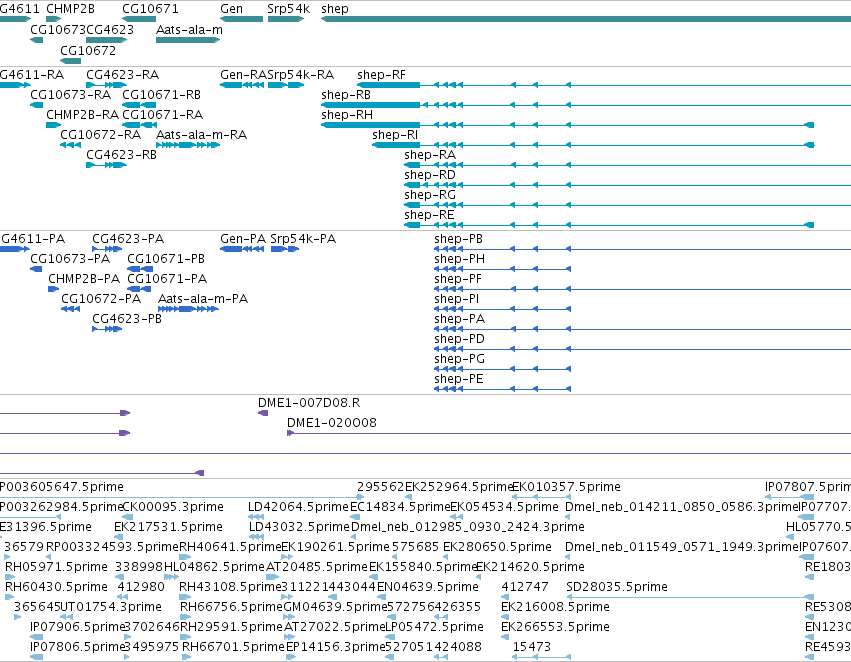Viewport: 851px width, 662px height.
Task: Click EK214620.5prime EST label
Action: point(530,567)
